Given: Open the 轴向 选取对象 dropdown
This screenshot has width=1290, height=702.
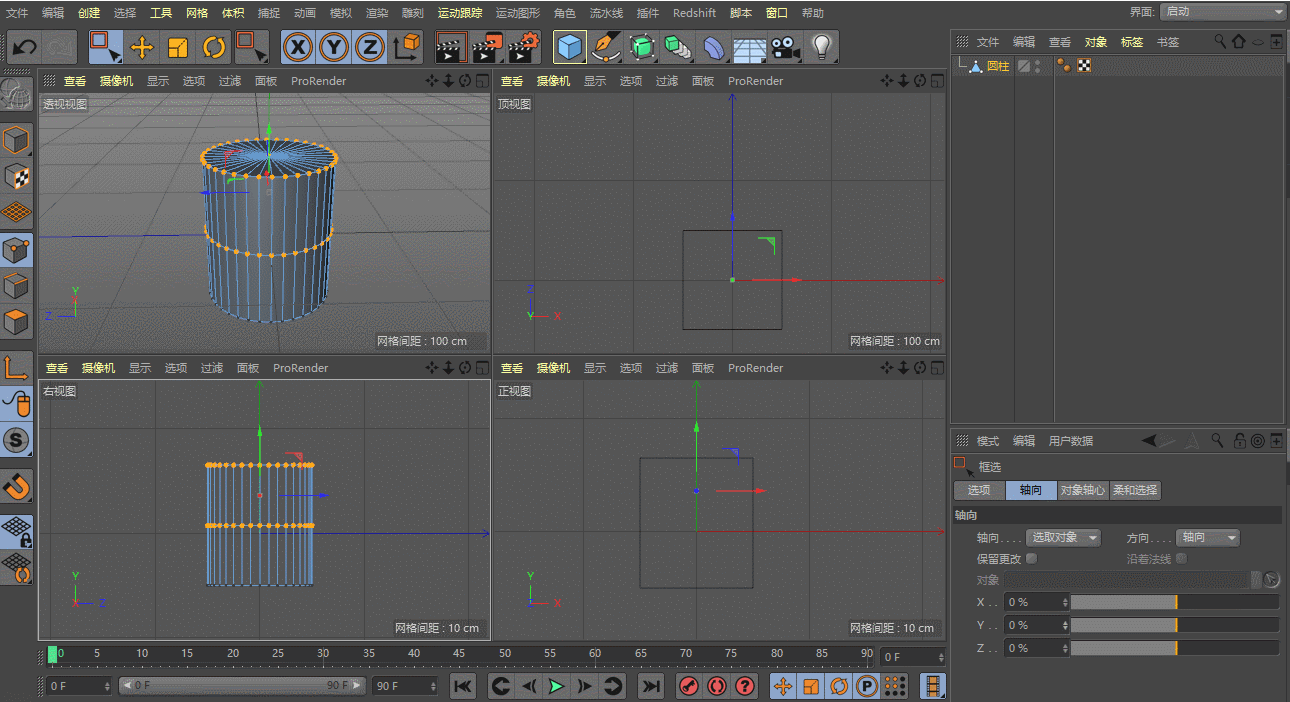Looking at the screenshot, I should [x=1065, y=538].
